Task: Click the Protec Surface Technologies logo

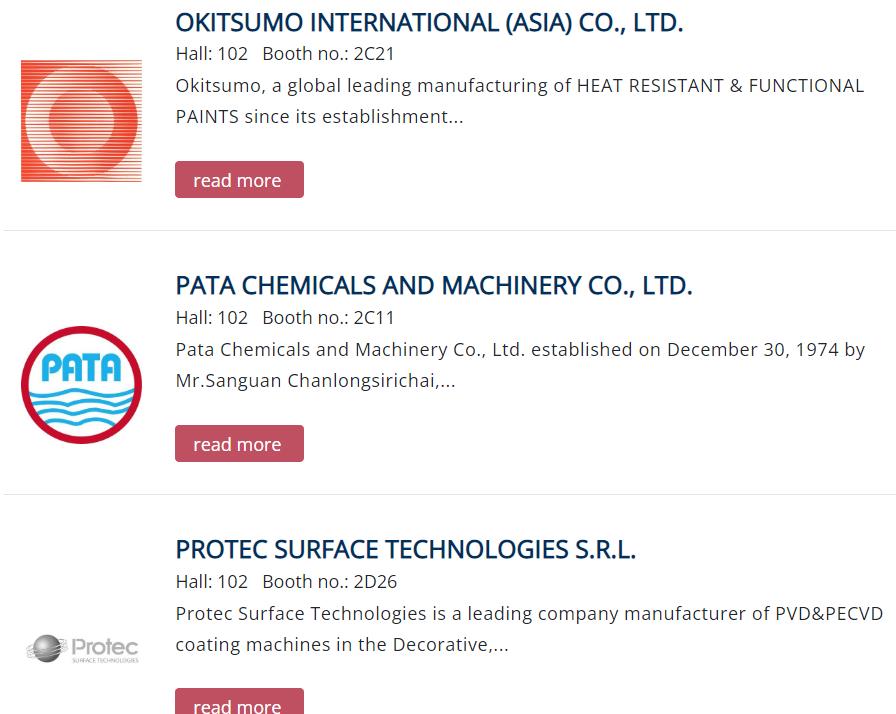Action: pyautogui.click(x=82, y=649)
